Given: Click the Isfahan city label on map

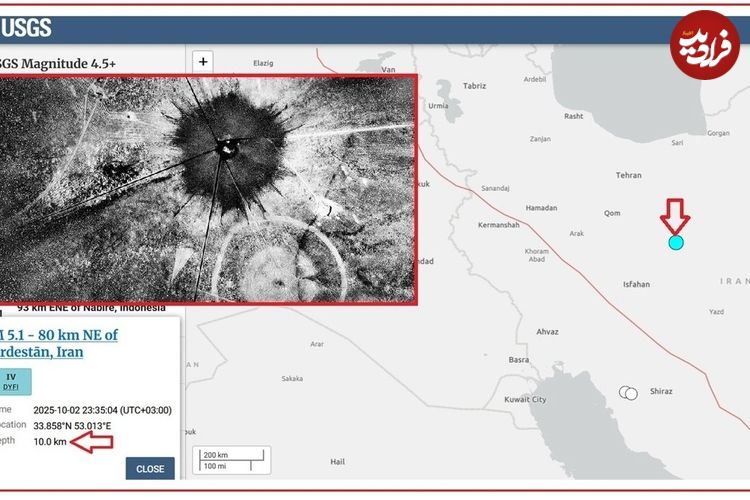Looking at the screenshot, I should click(636, 284).
